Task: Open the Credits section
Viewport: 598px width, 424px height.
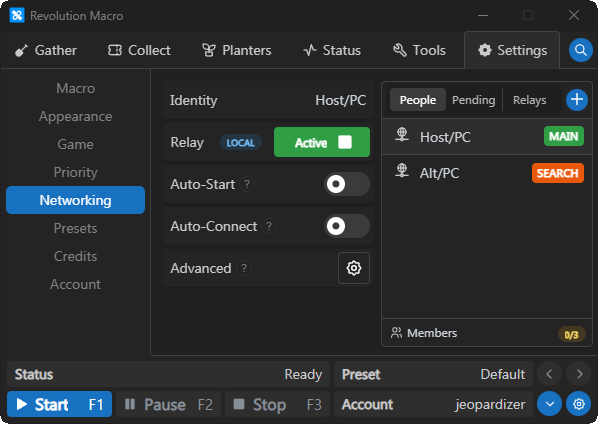Action: tap(76, 256)
